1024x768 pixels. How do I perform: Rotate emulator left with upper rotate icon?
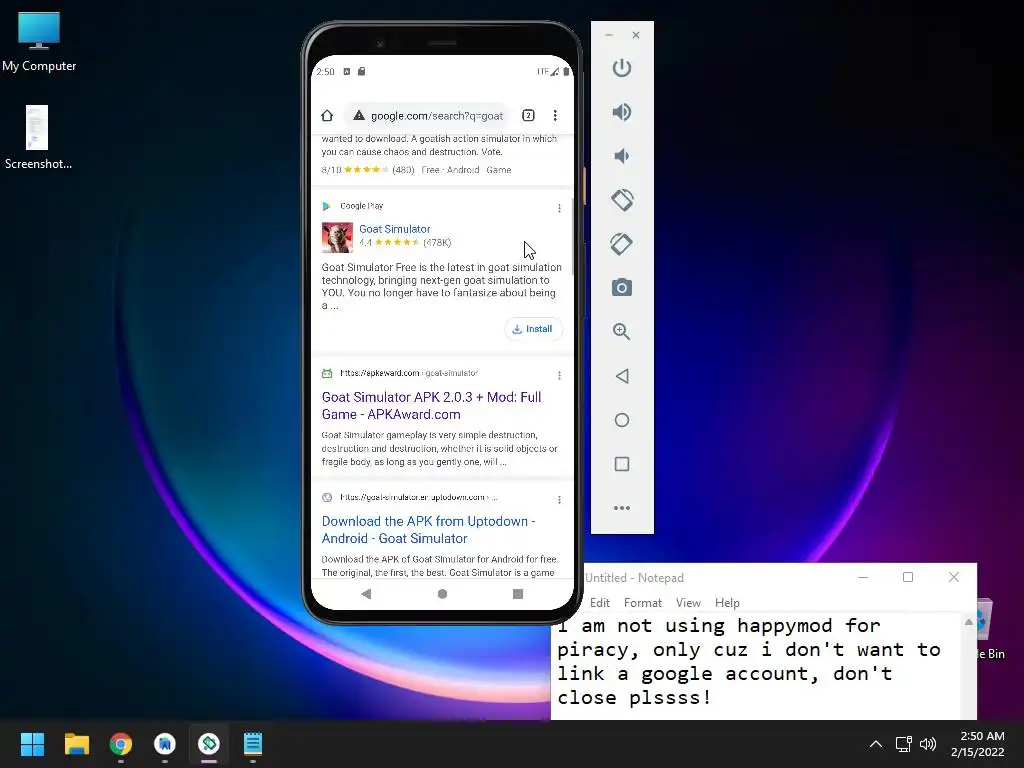(x=622, y=200)
